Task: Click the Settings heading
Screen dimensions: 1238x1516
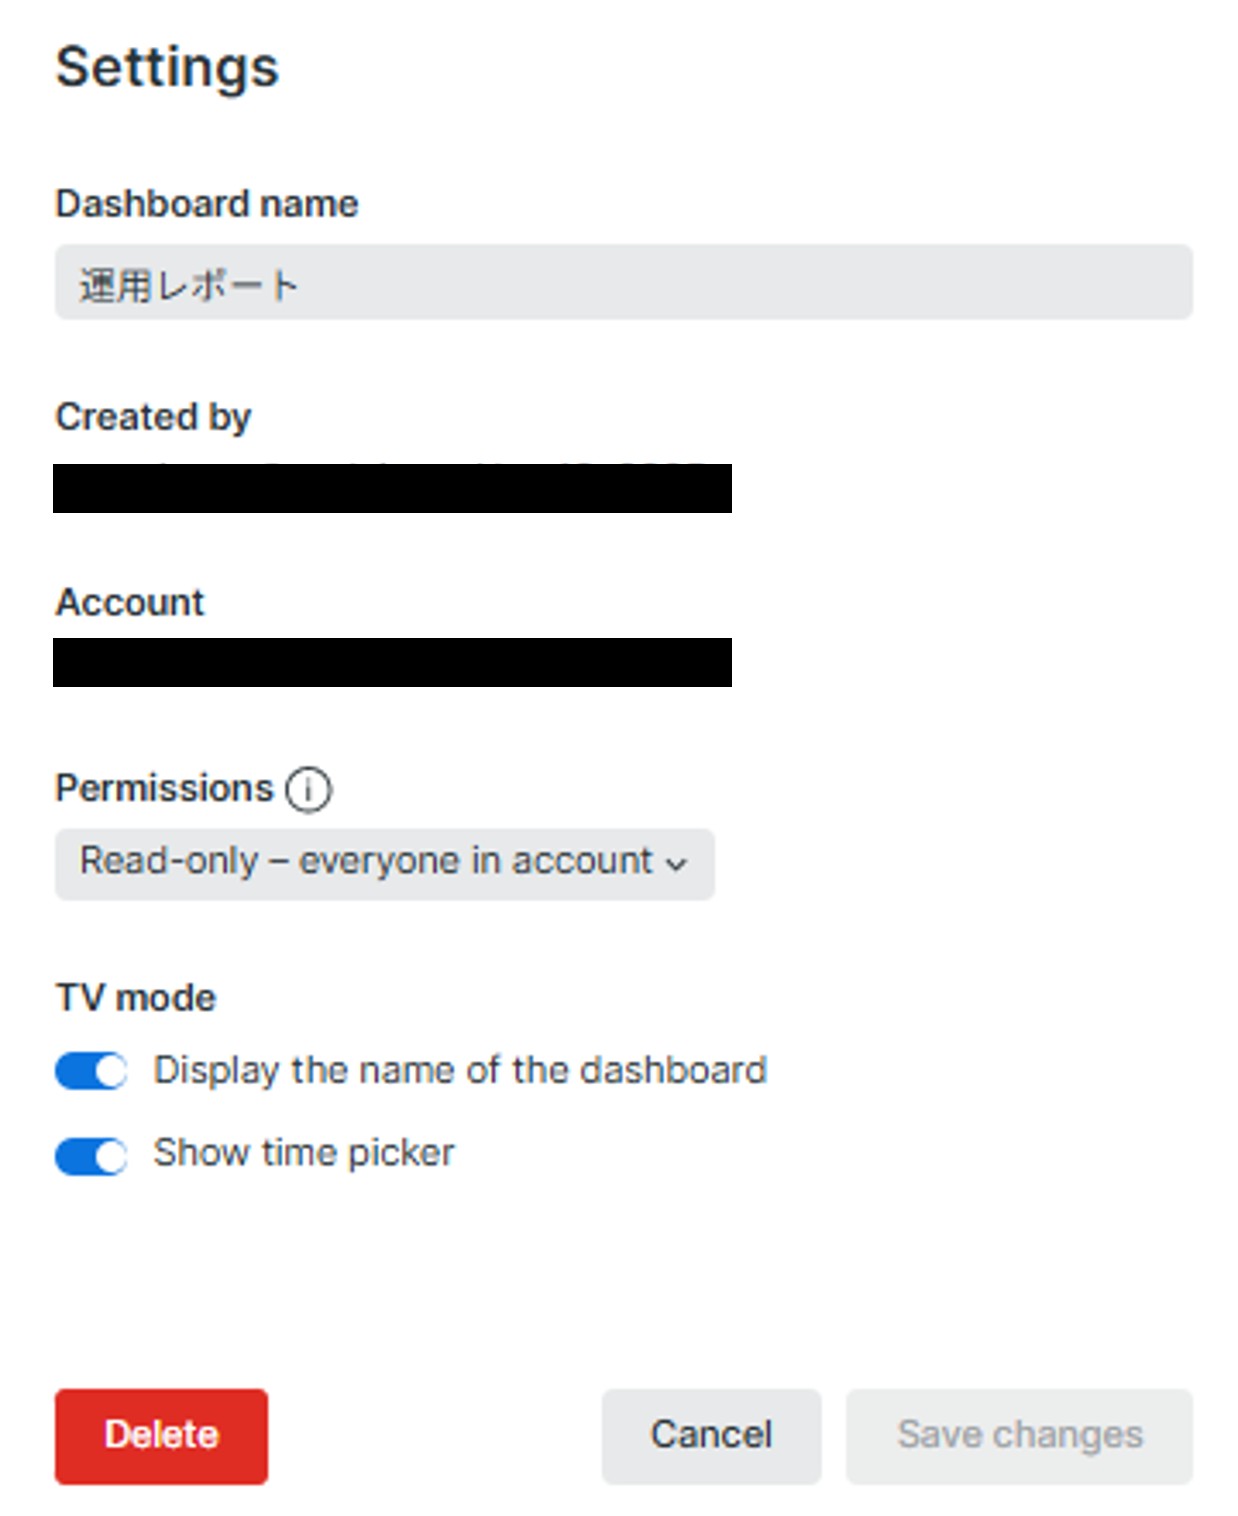Action: point(167,68)
